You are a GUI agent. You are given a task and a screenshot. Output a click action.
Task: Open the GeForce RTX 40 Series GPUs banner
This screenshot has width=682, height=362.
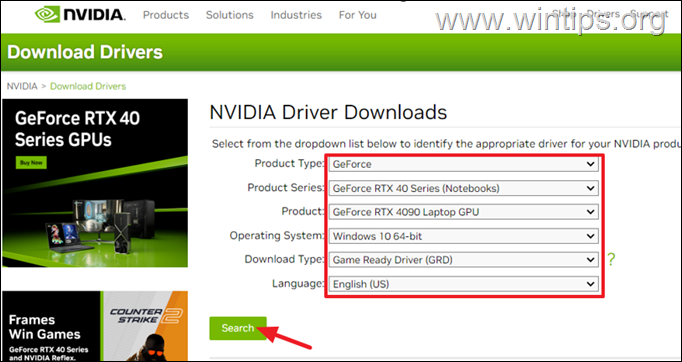click(x=95, y=183)
